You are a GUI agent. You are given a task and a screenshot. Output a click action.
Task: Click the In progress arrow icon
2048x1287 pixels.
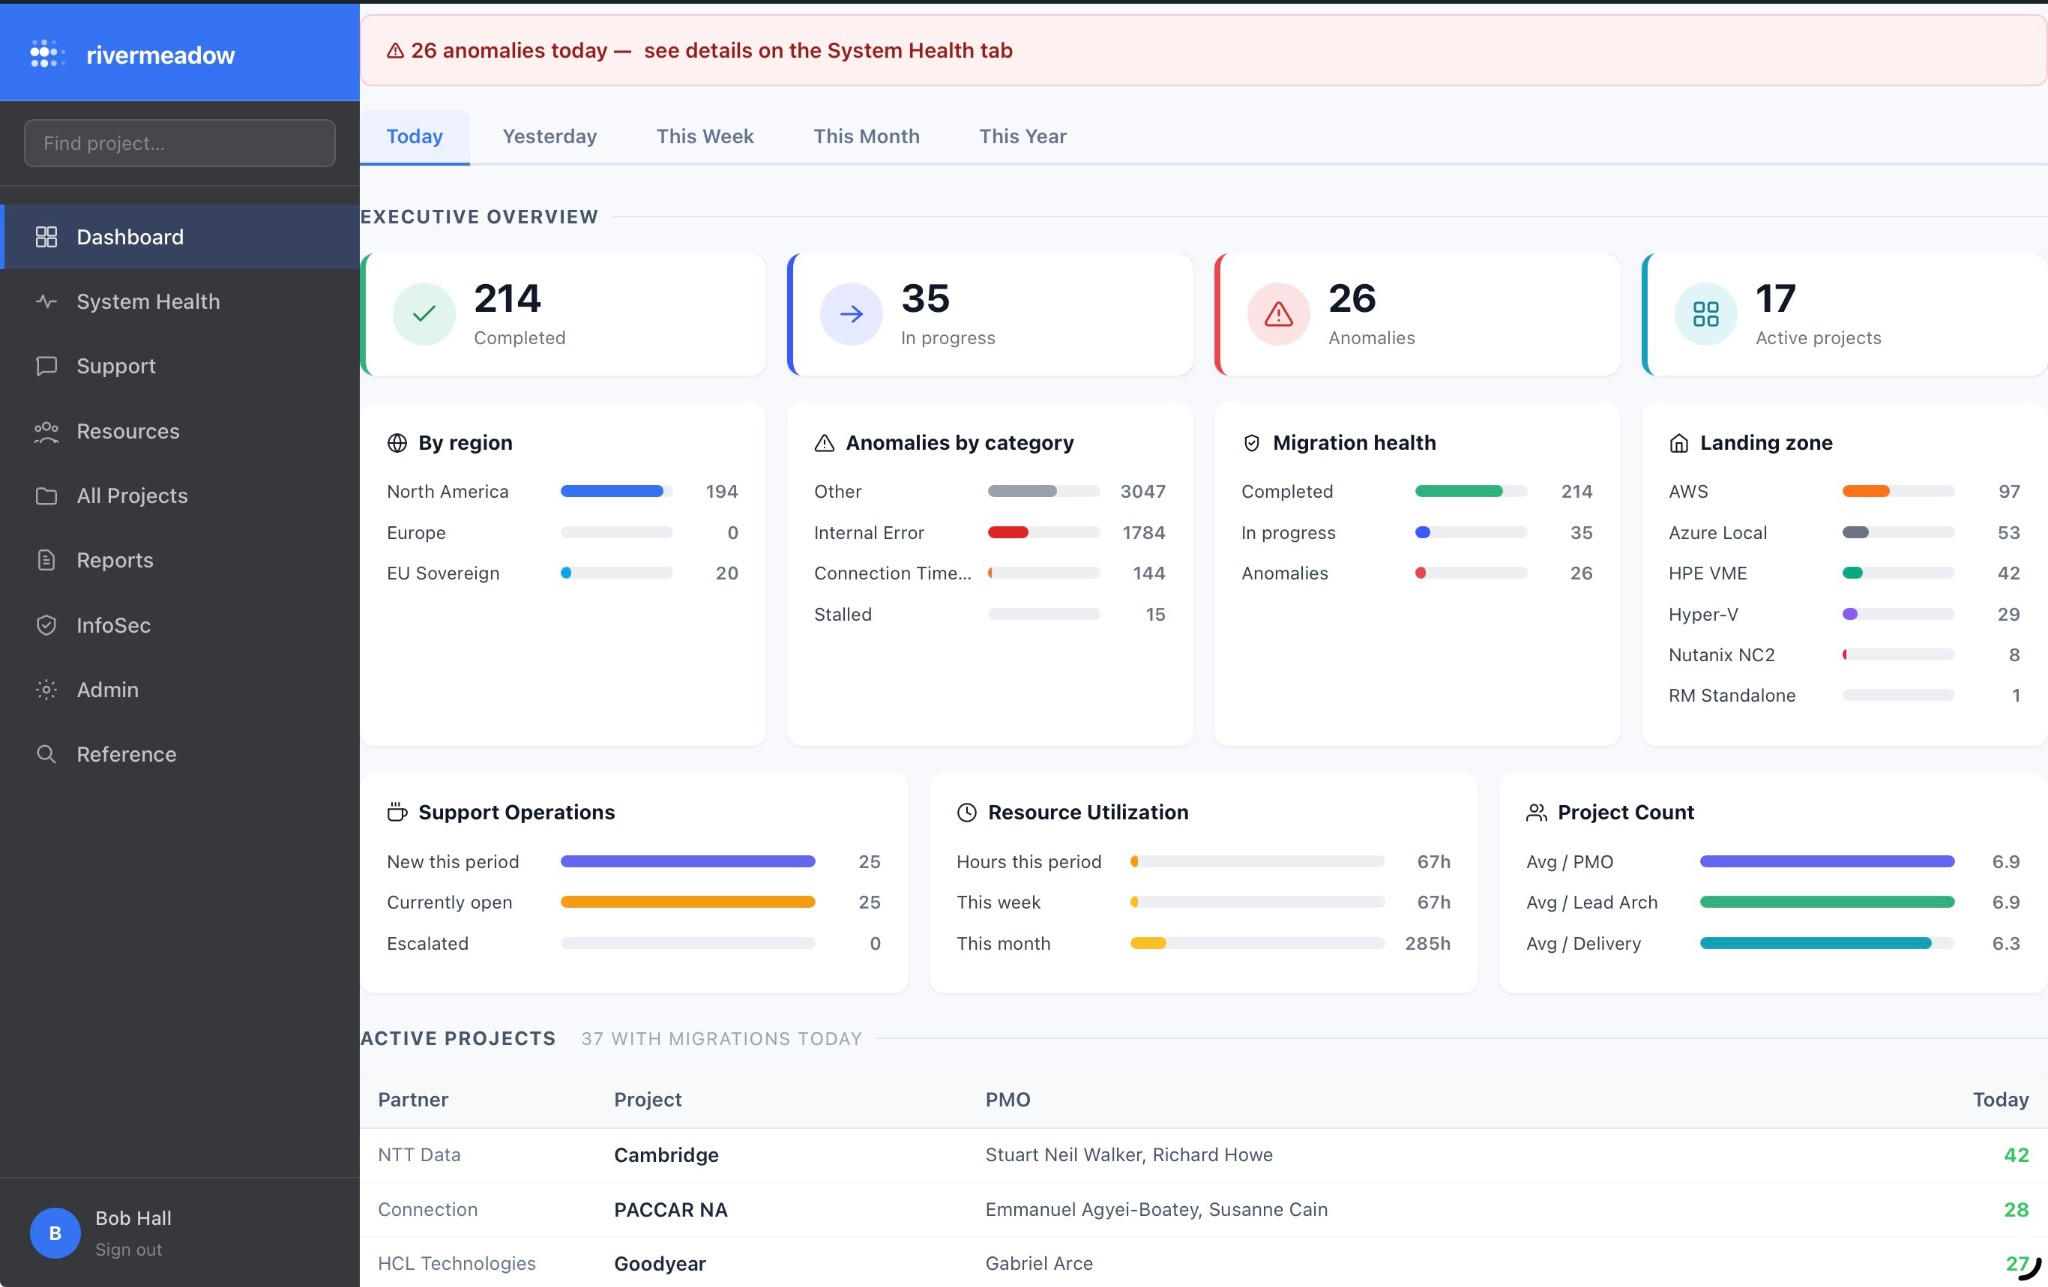tap(851, 314)
